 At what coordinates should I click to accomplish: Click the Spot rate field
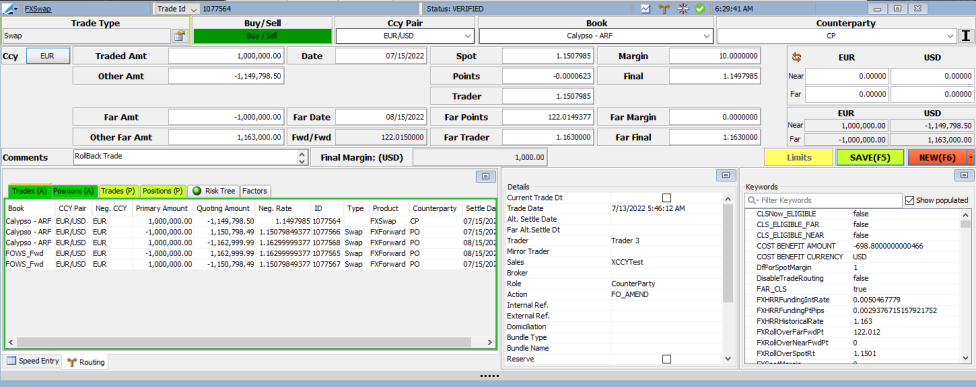548,56
